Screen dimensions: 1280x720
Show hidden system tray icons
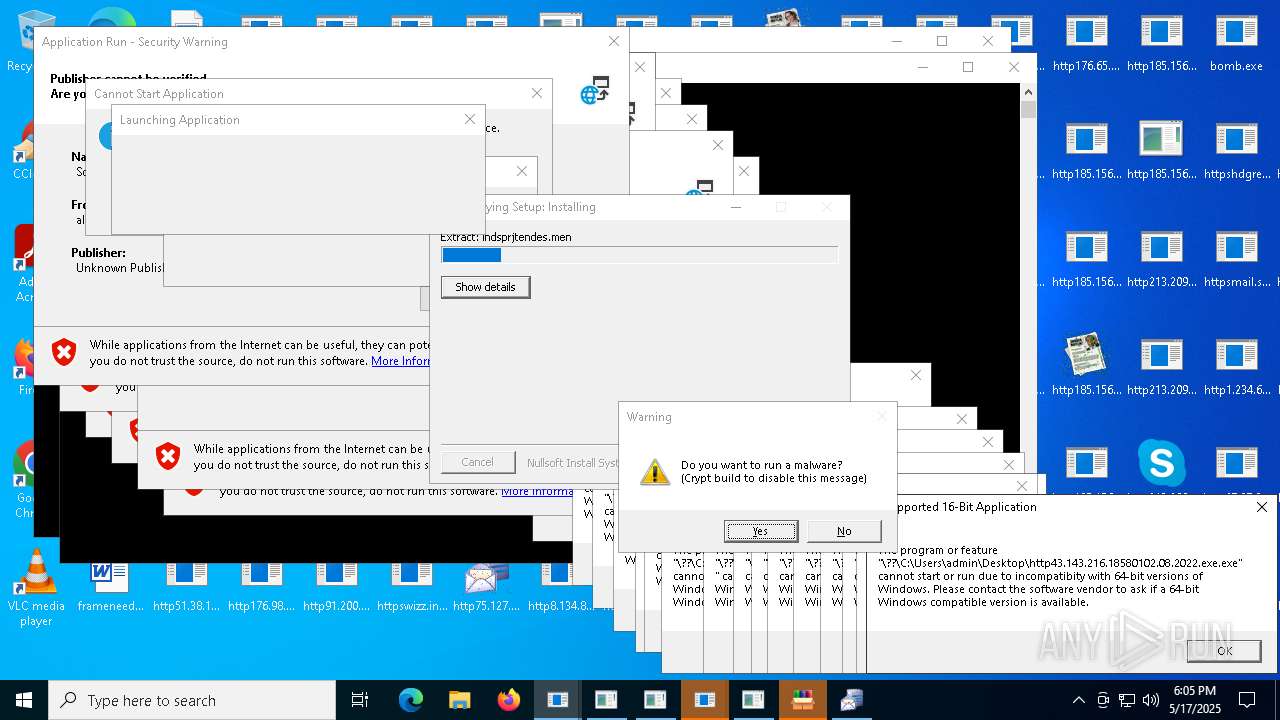pos(1078,700)
